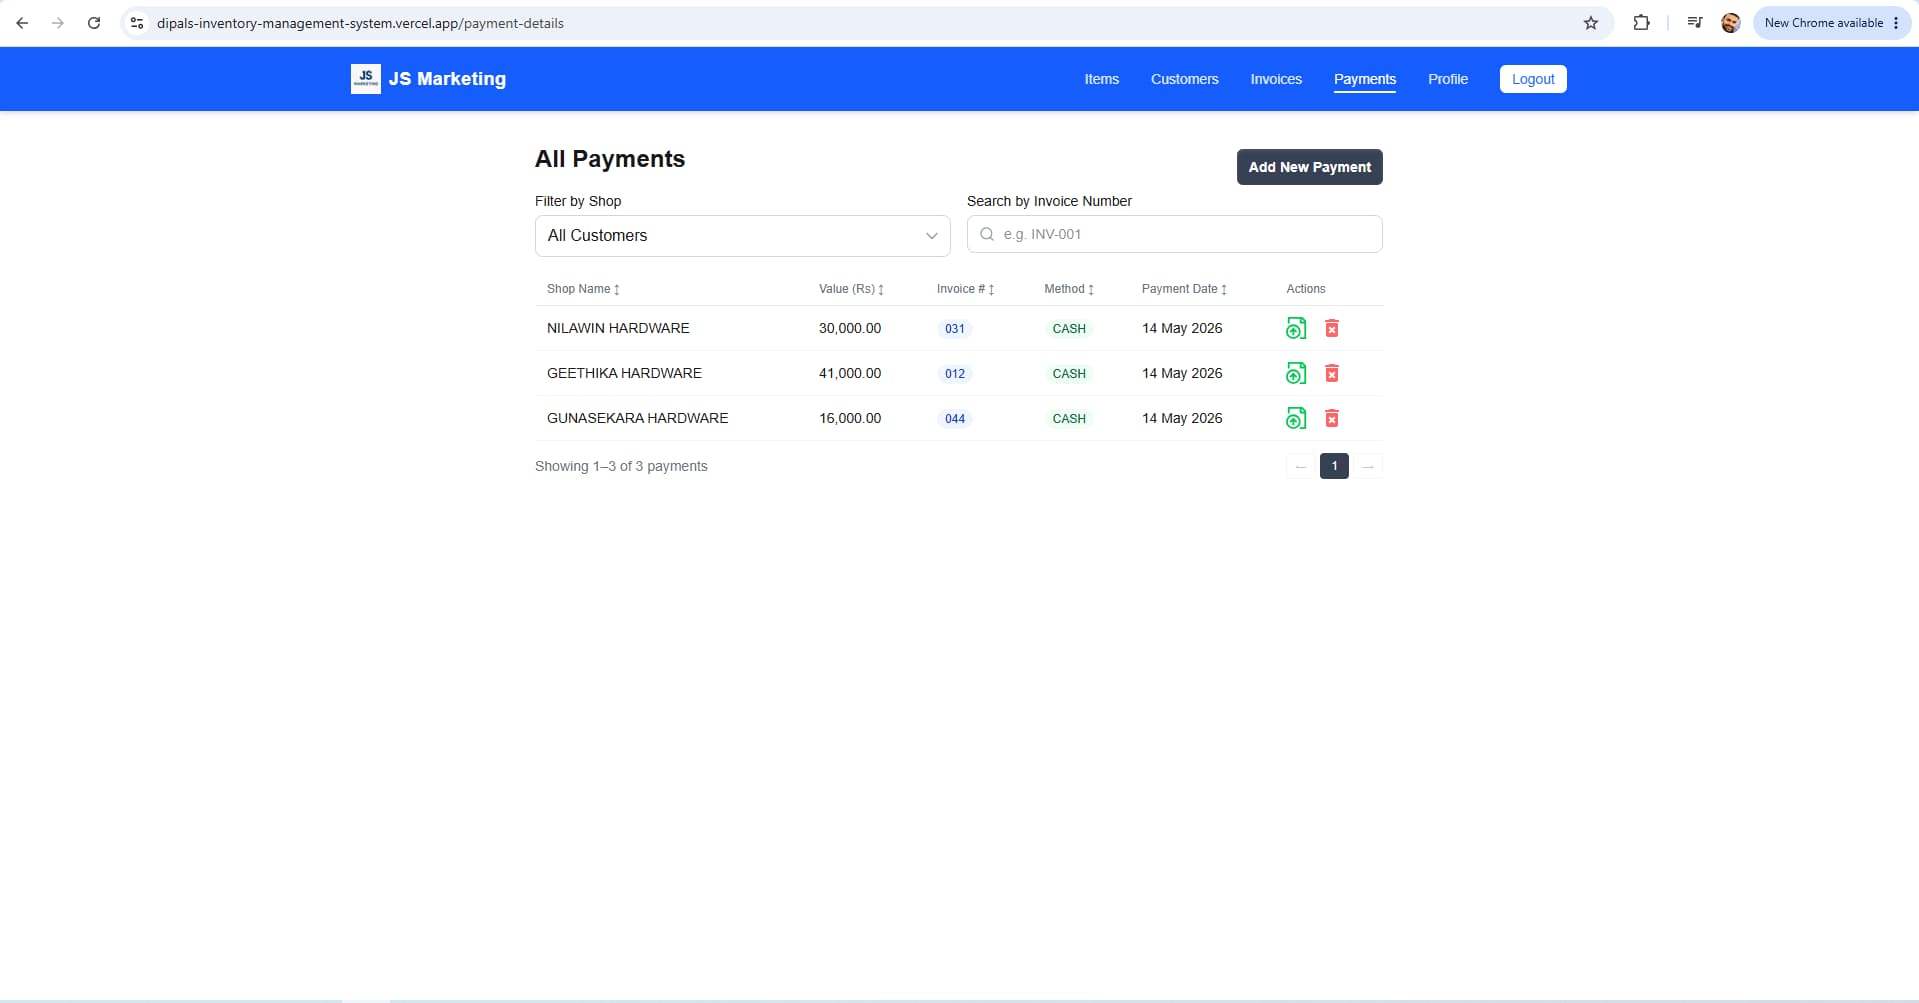
Task: Go to next page of payments
Action: click(1368, 466)
